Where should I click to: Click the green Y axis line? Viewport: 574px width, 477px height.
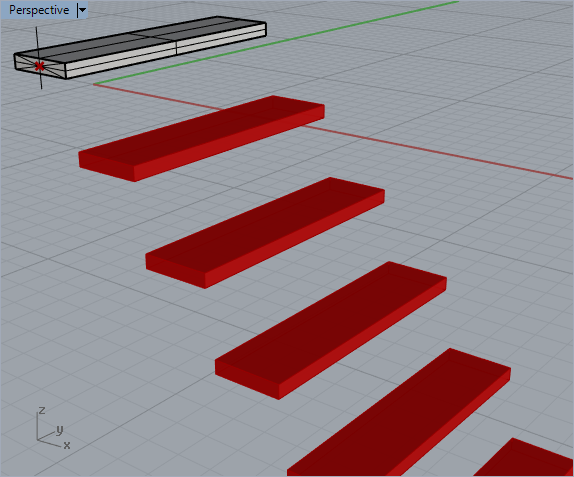[275, 43]
